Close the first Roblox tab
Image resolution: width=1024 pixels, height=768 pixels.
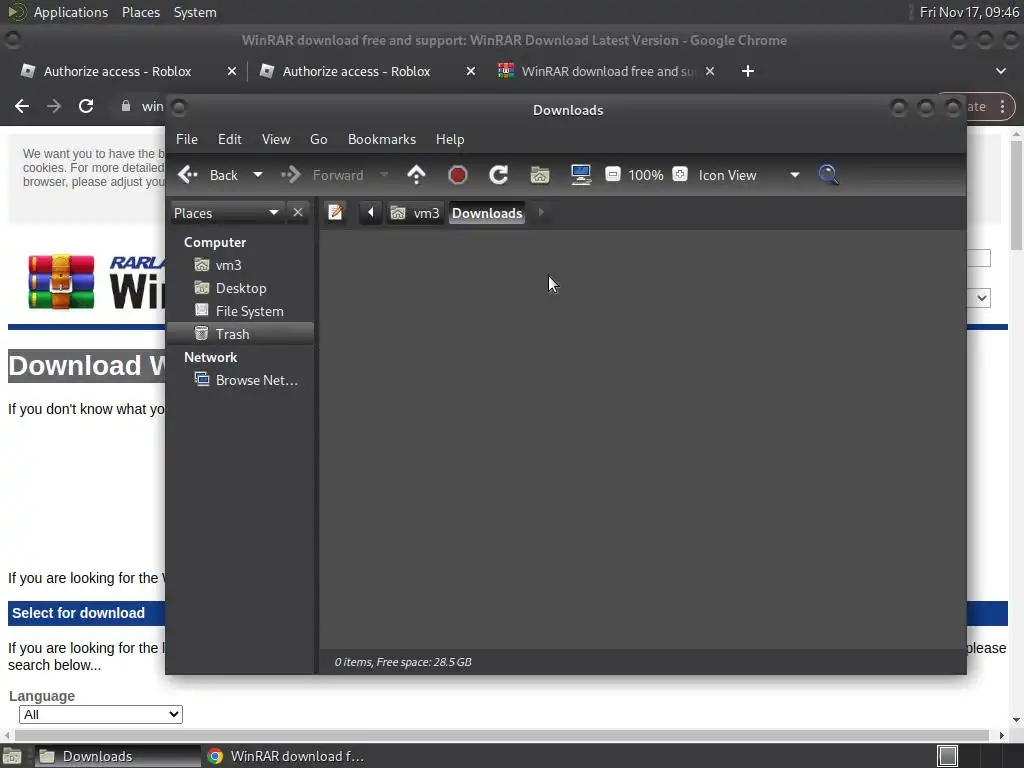(231, 71)
